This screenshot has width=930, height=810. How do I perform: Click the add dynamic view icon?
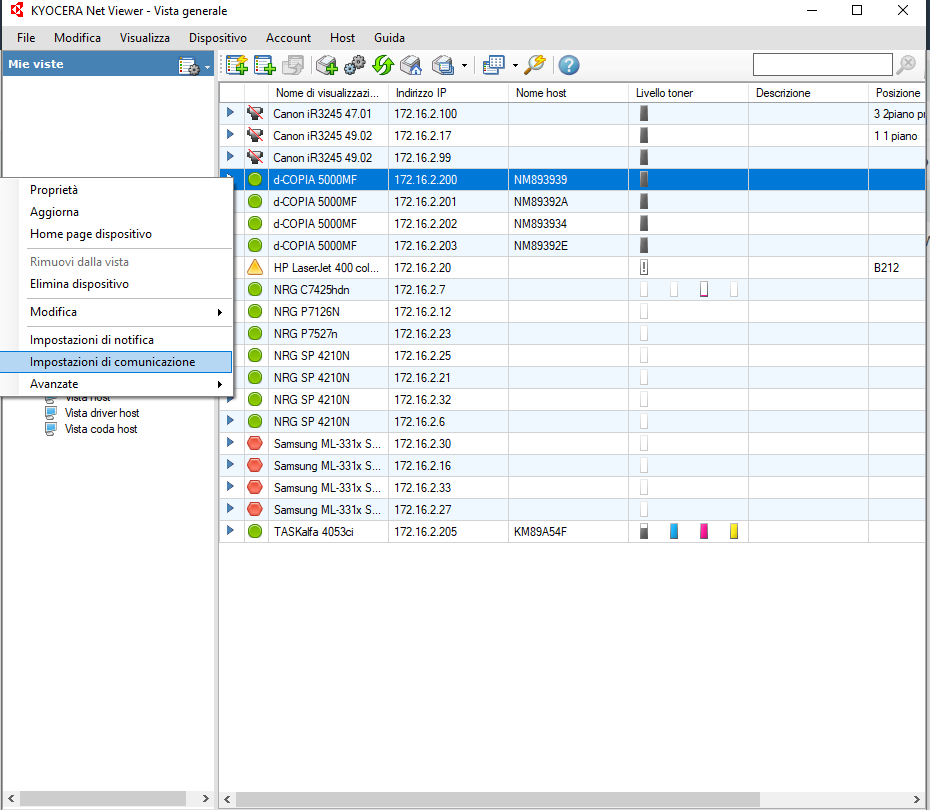[x=237, y=65]
